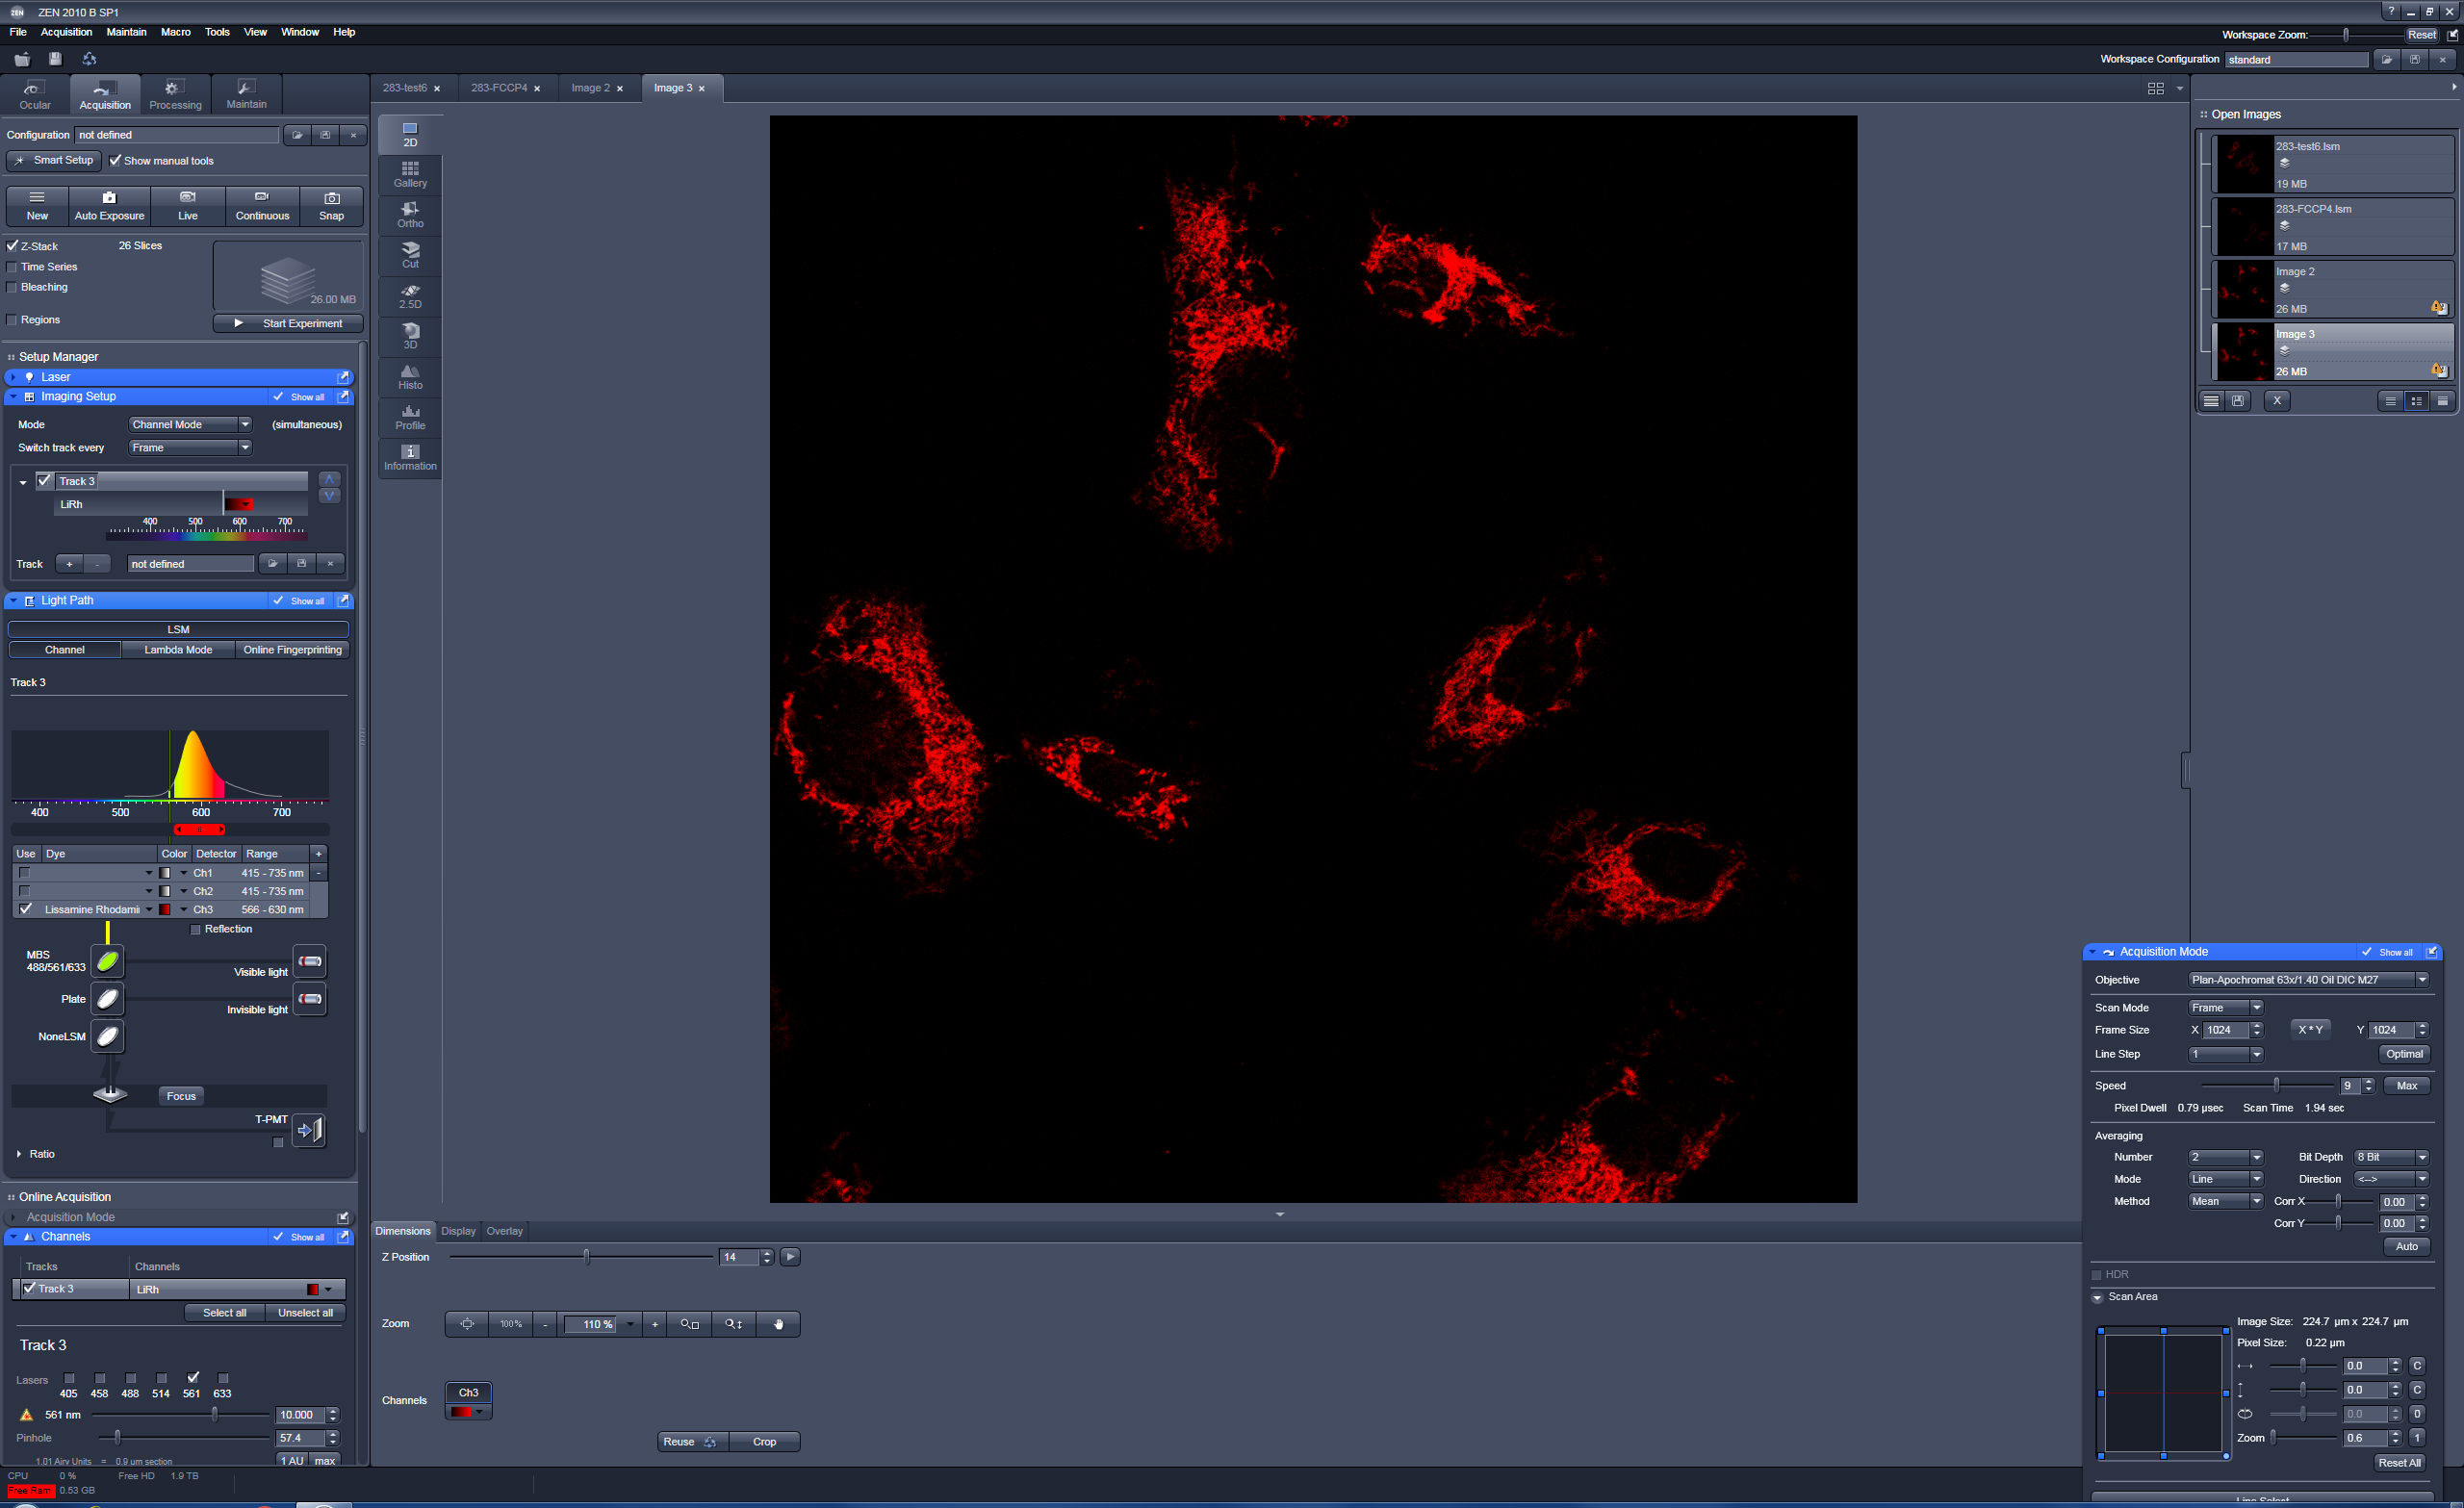Expand the Laser panel
Viewport: 2464px width, 1508px height.
[13, 377]
